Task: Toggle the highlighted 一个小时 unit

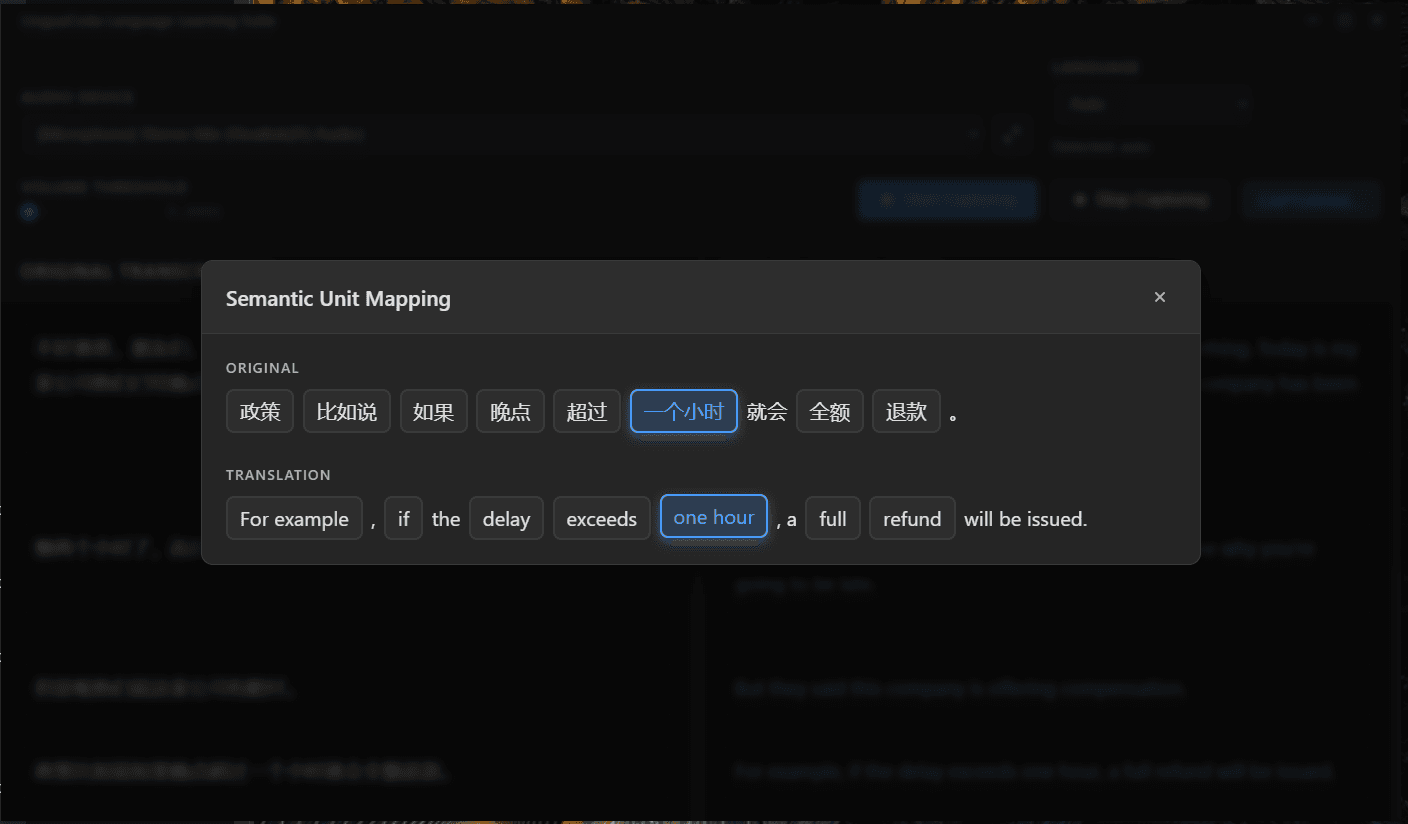Action: click(x=683, y=411)
